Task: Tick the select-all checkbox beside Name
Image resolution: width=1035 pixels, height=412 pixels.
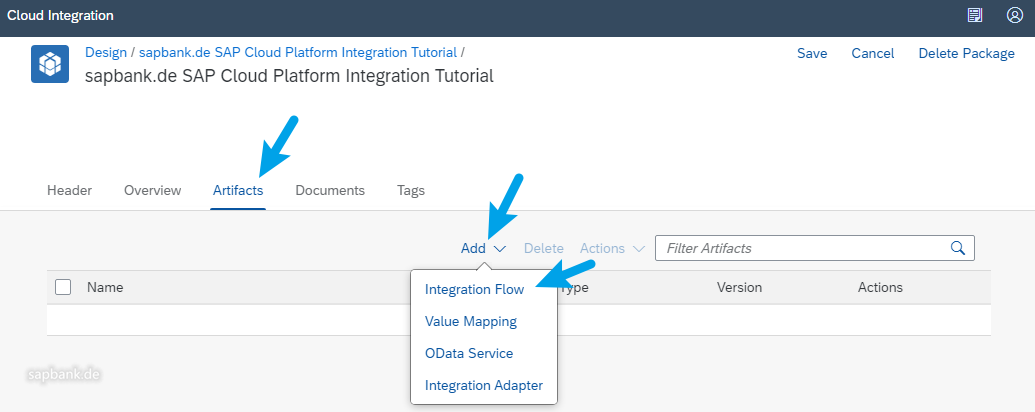Action: coord(63,287)
